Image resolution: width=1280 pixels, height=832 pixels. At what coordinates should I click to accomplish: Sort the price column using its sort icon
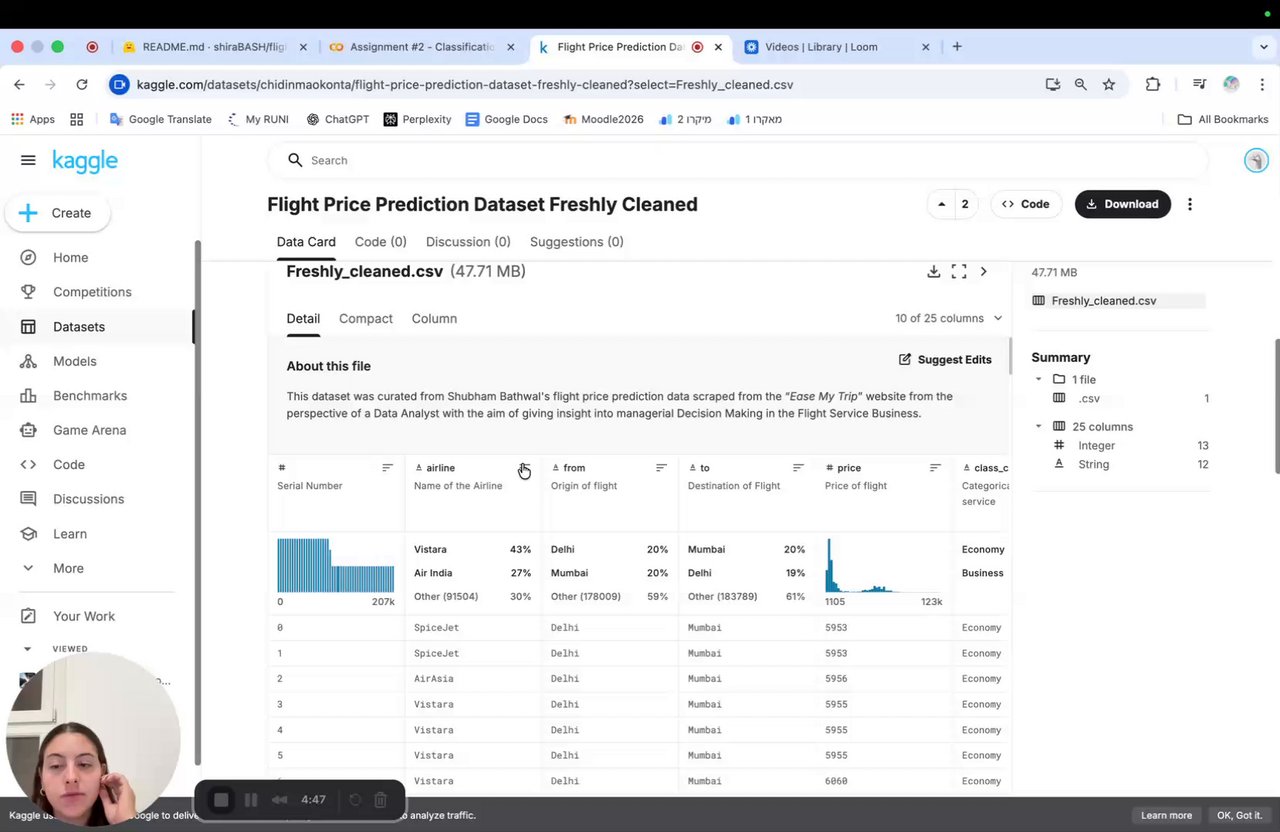(935, 468)
